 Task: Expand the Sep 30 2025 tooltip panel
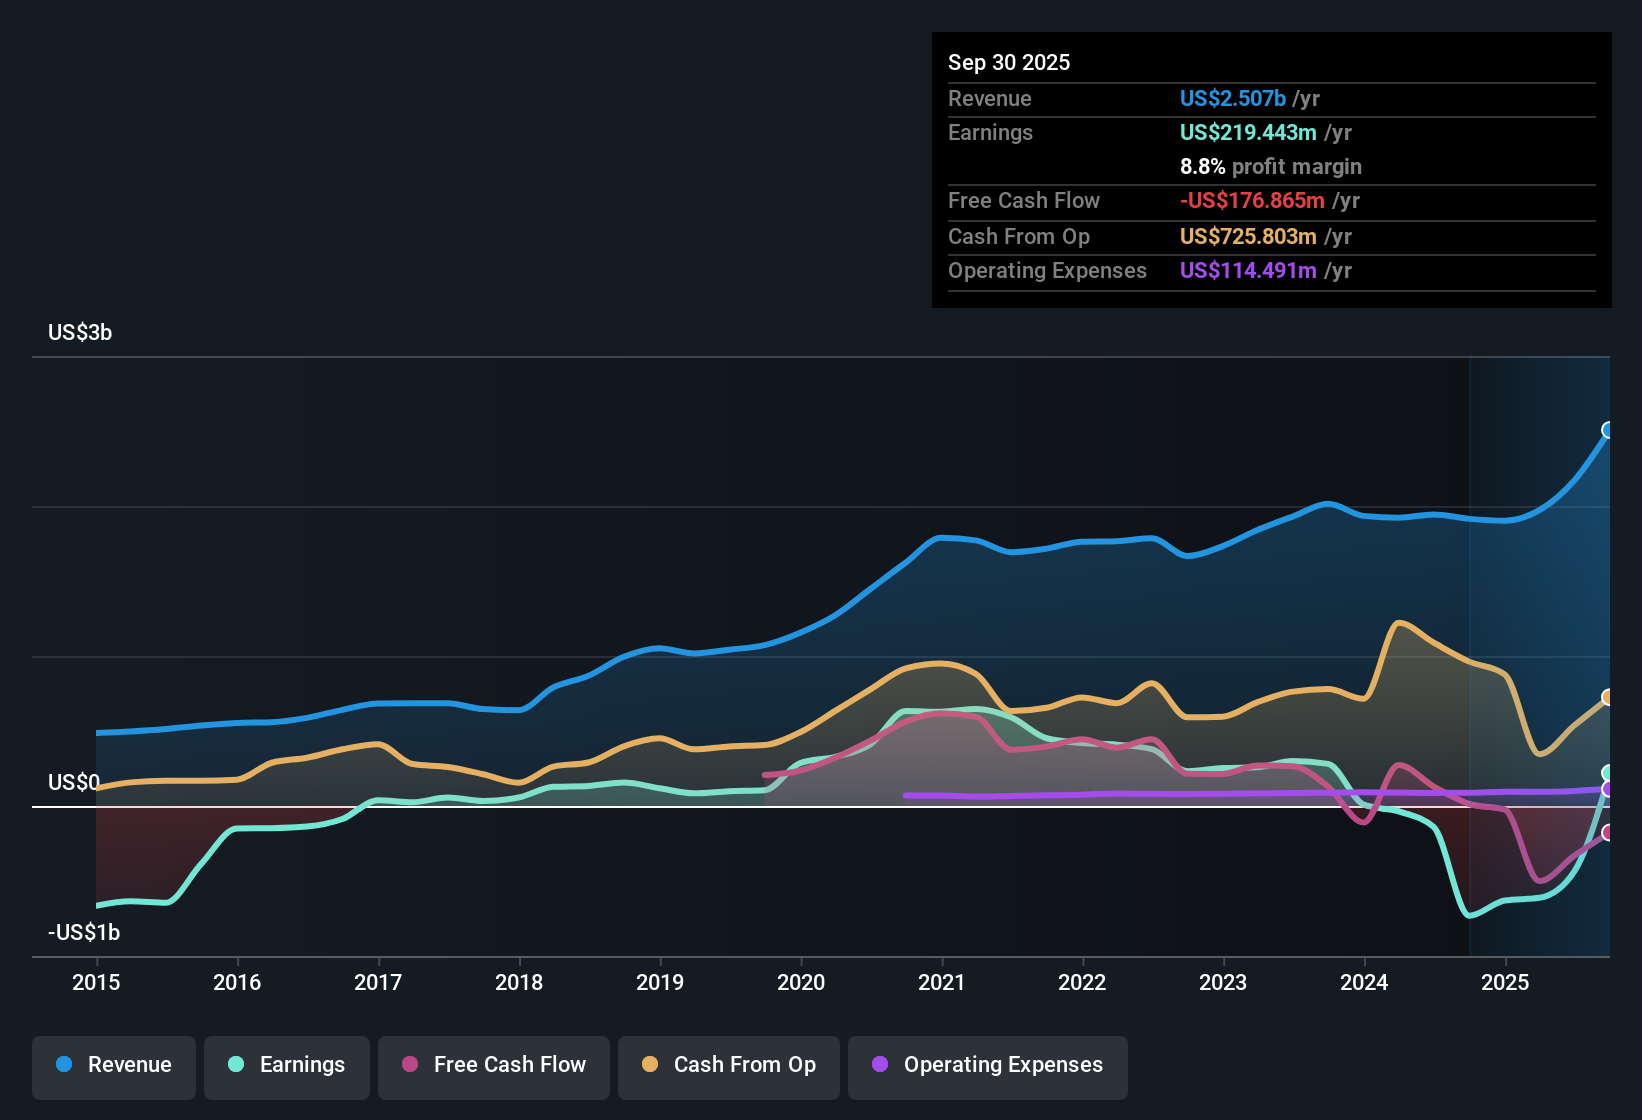click(x=1009, y=62)
